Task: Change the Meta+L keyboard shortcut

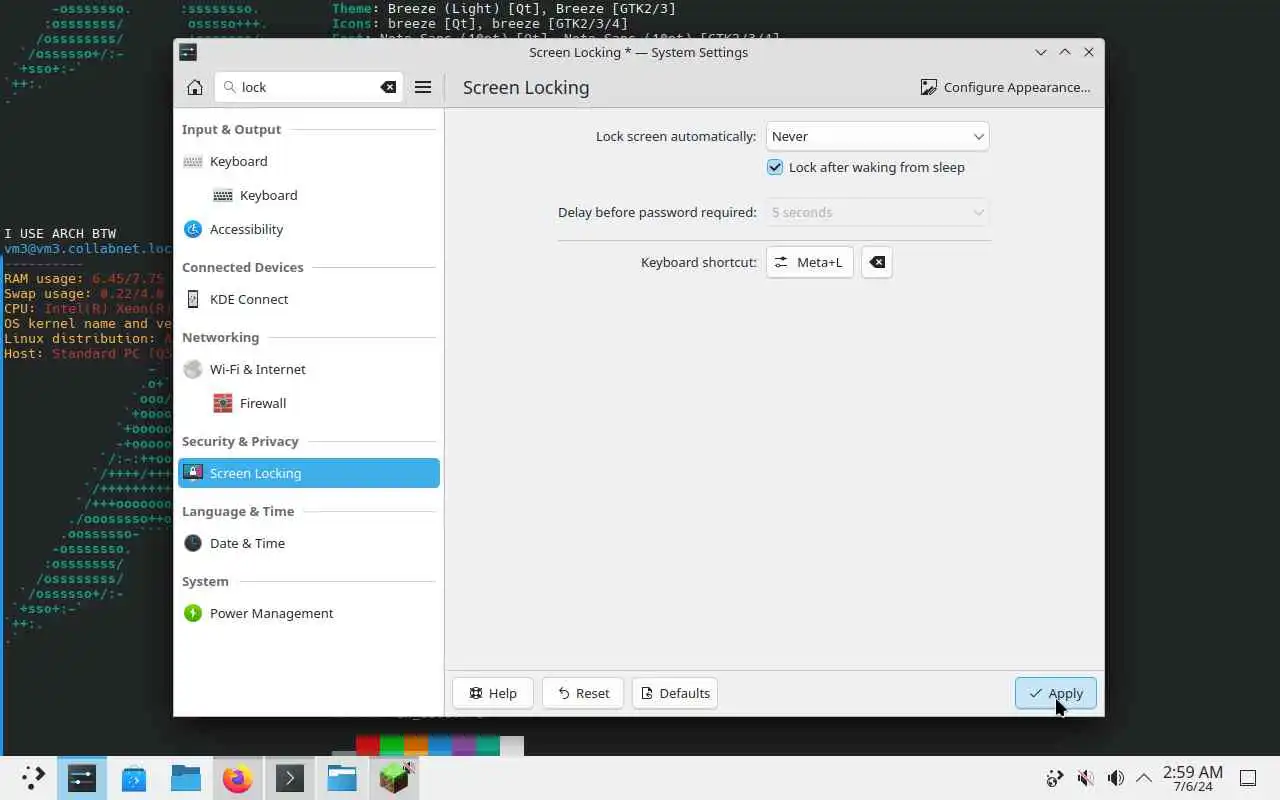Action: [x=809, y=262]
